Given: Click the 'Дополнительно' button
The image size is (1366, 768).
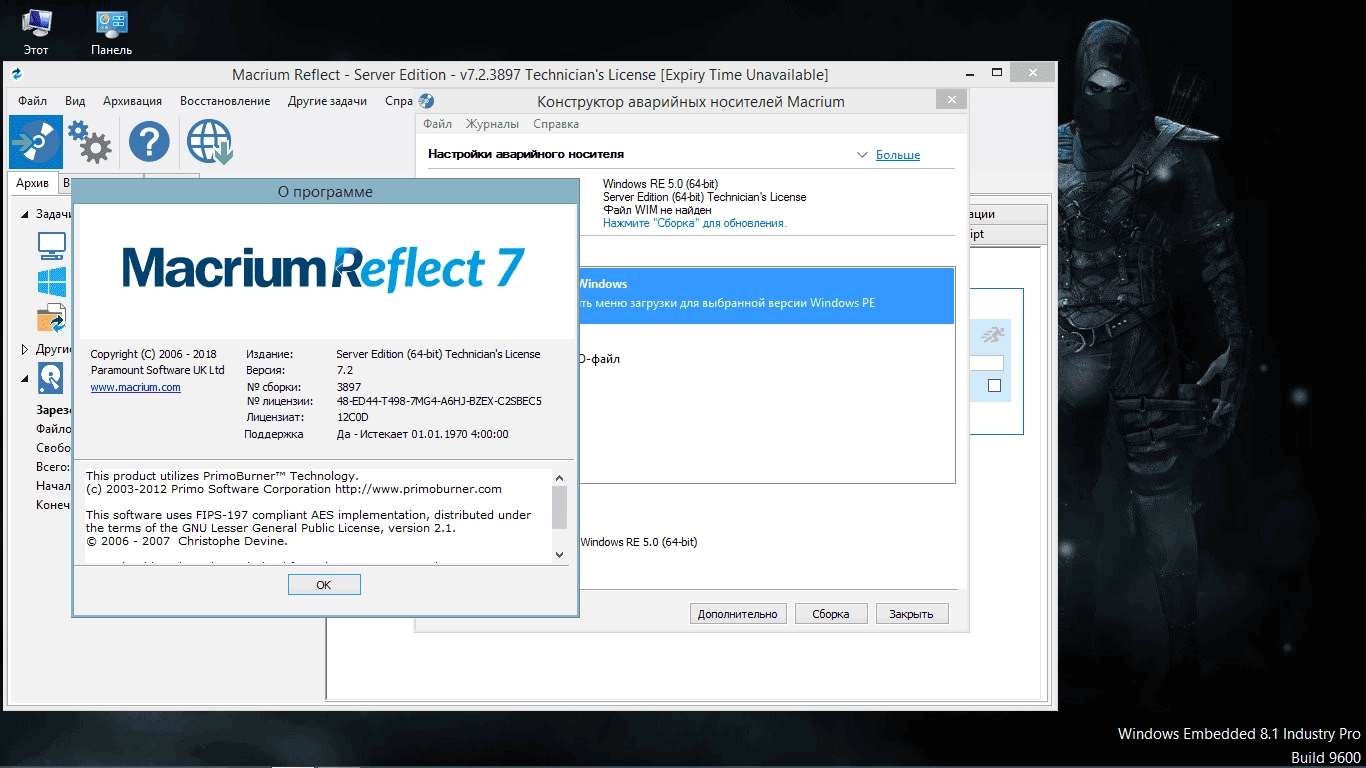Looking at the screenshot, I should point(738,614).
